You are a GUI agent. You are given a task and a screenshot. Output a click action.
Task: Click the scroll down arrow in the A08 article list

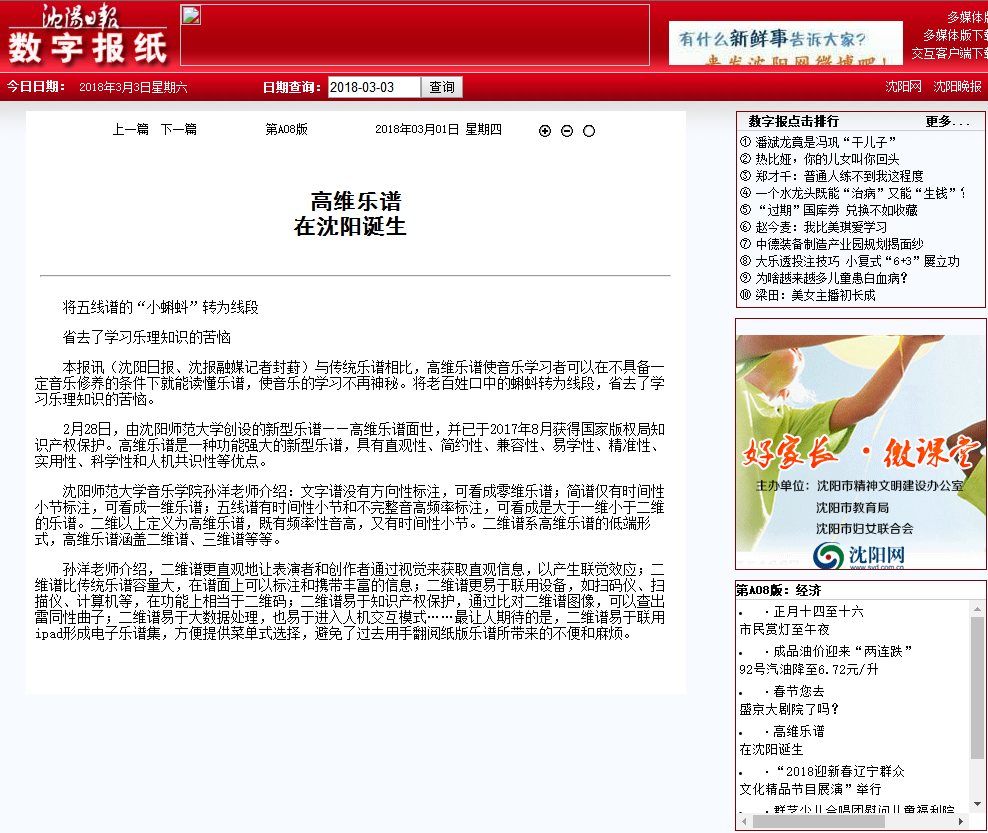pos(977,804)
